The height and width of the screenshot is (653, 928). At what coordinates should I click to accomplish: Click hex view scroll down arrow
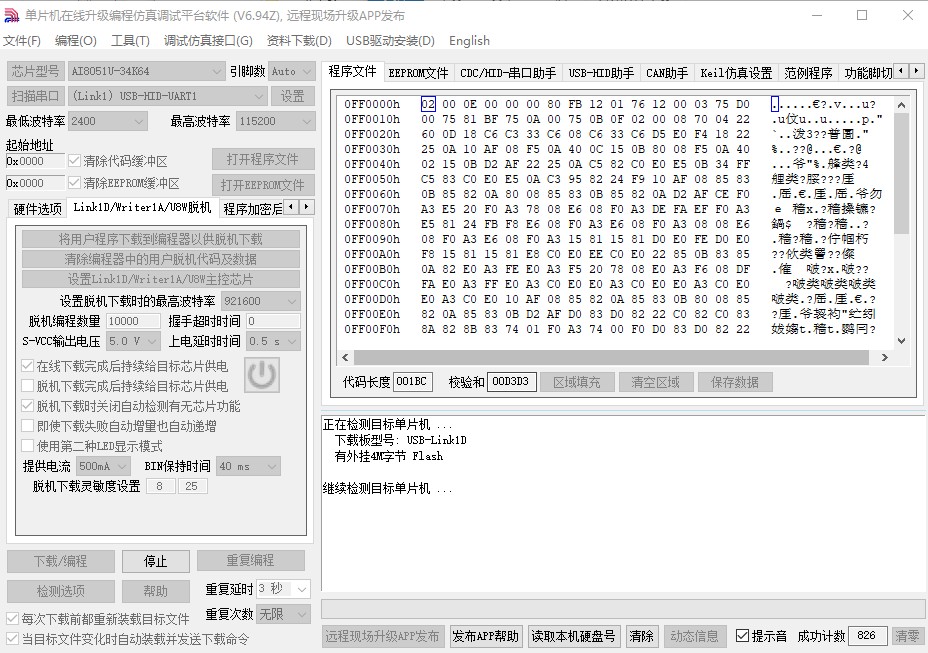pos(901,340)
